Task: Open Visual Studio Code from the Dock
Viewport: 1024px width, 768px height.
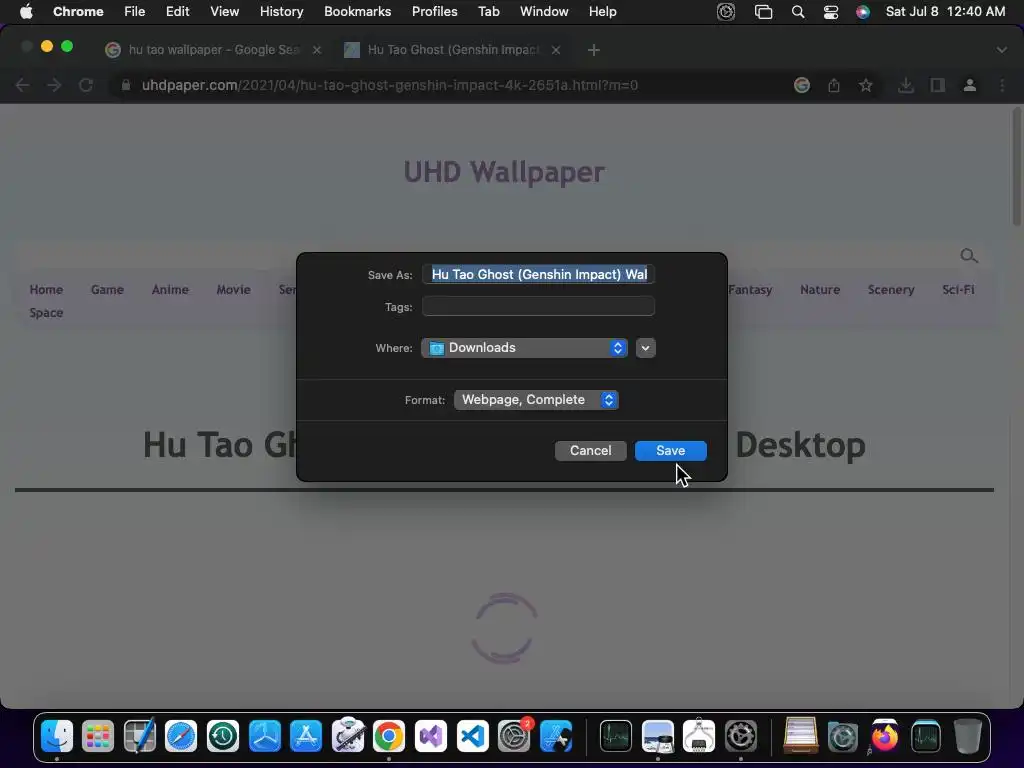Action: point(472,737)
